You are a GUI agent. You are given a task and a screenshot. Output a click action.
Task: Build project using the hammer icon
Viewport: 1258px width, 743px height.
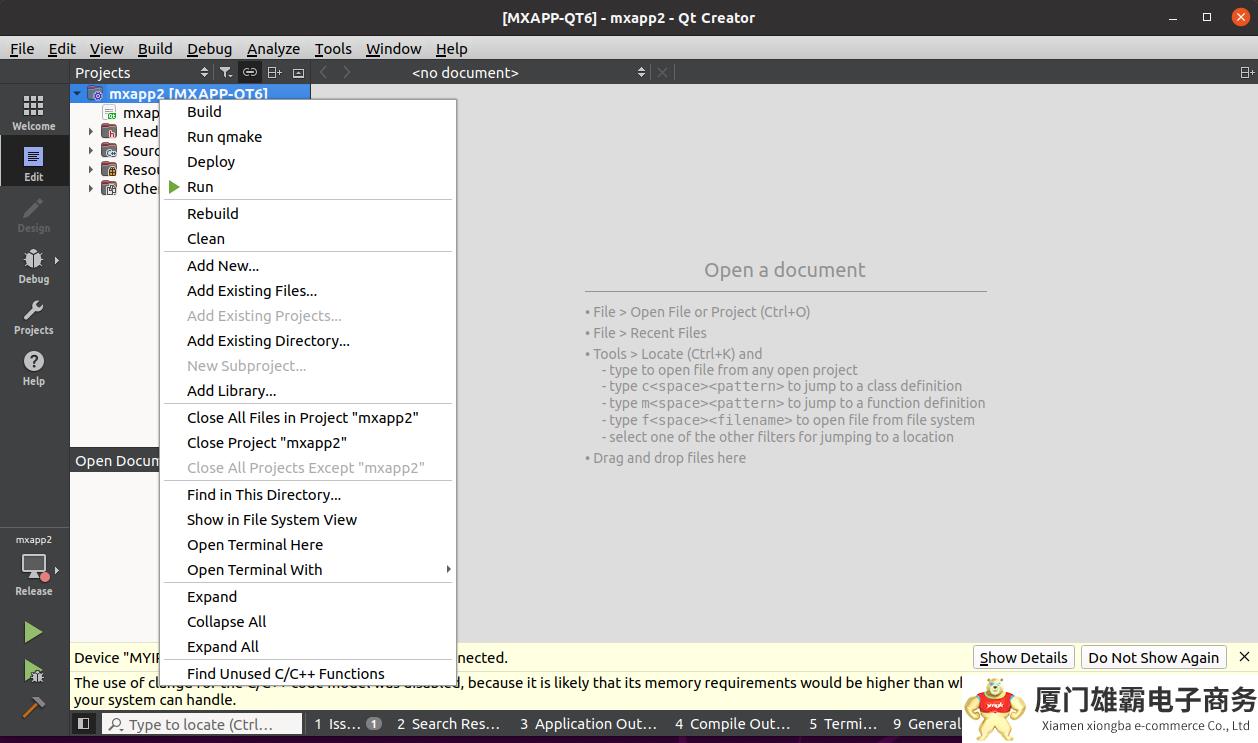pos(33,707)
